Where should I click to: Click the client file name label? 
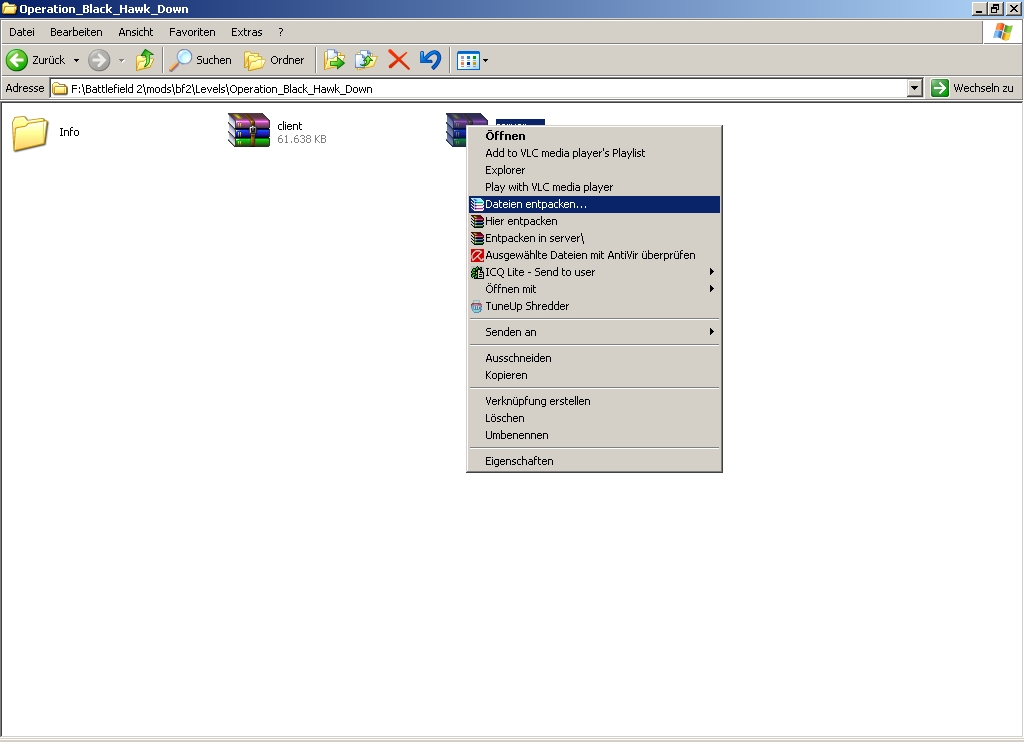(289, 126)
